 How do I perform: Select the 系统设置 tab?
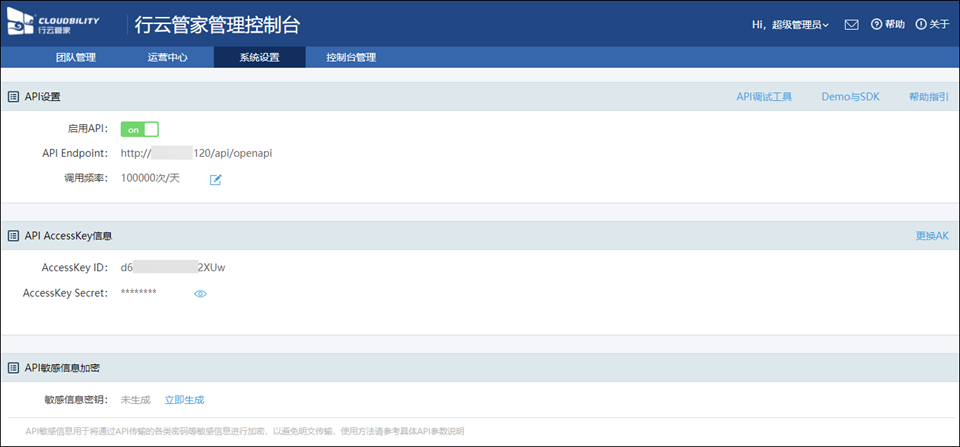(x=260, y=58)
